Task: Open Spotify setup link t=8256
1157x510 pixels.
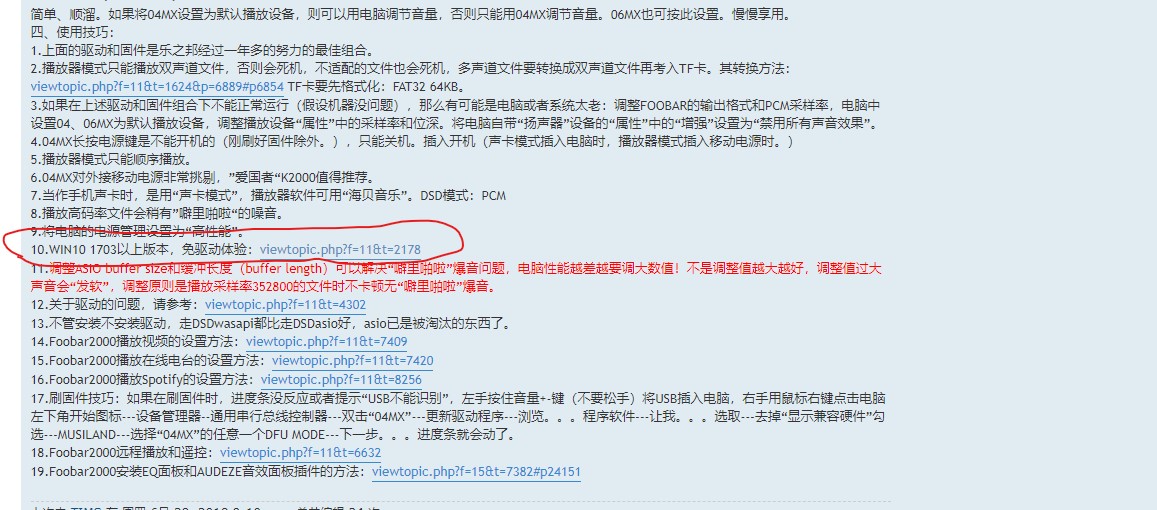Action: coord(342,379)
